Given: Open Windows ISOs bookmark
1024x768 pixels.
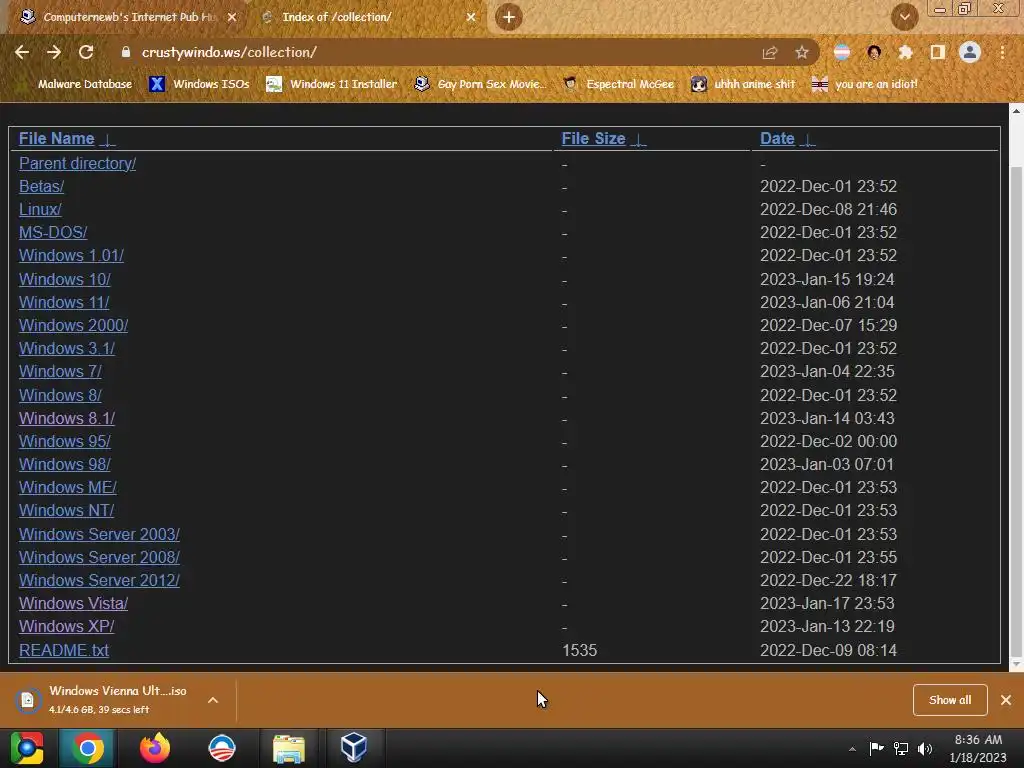Looking at the screenshot, I should pos(199,84).
